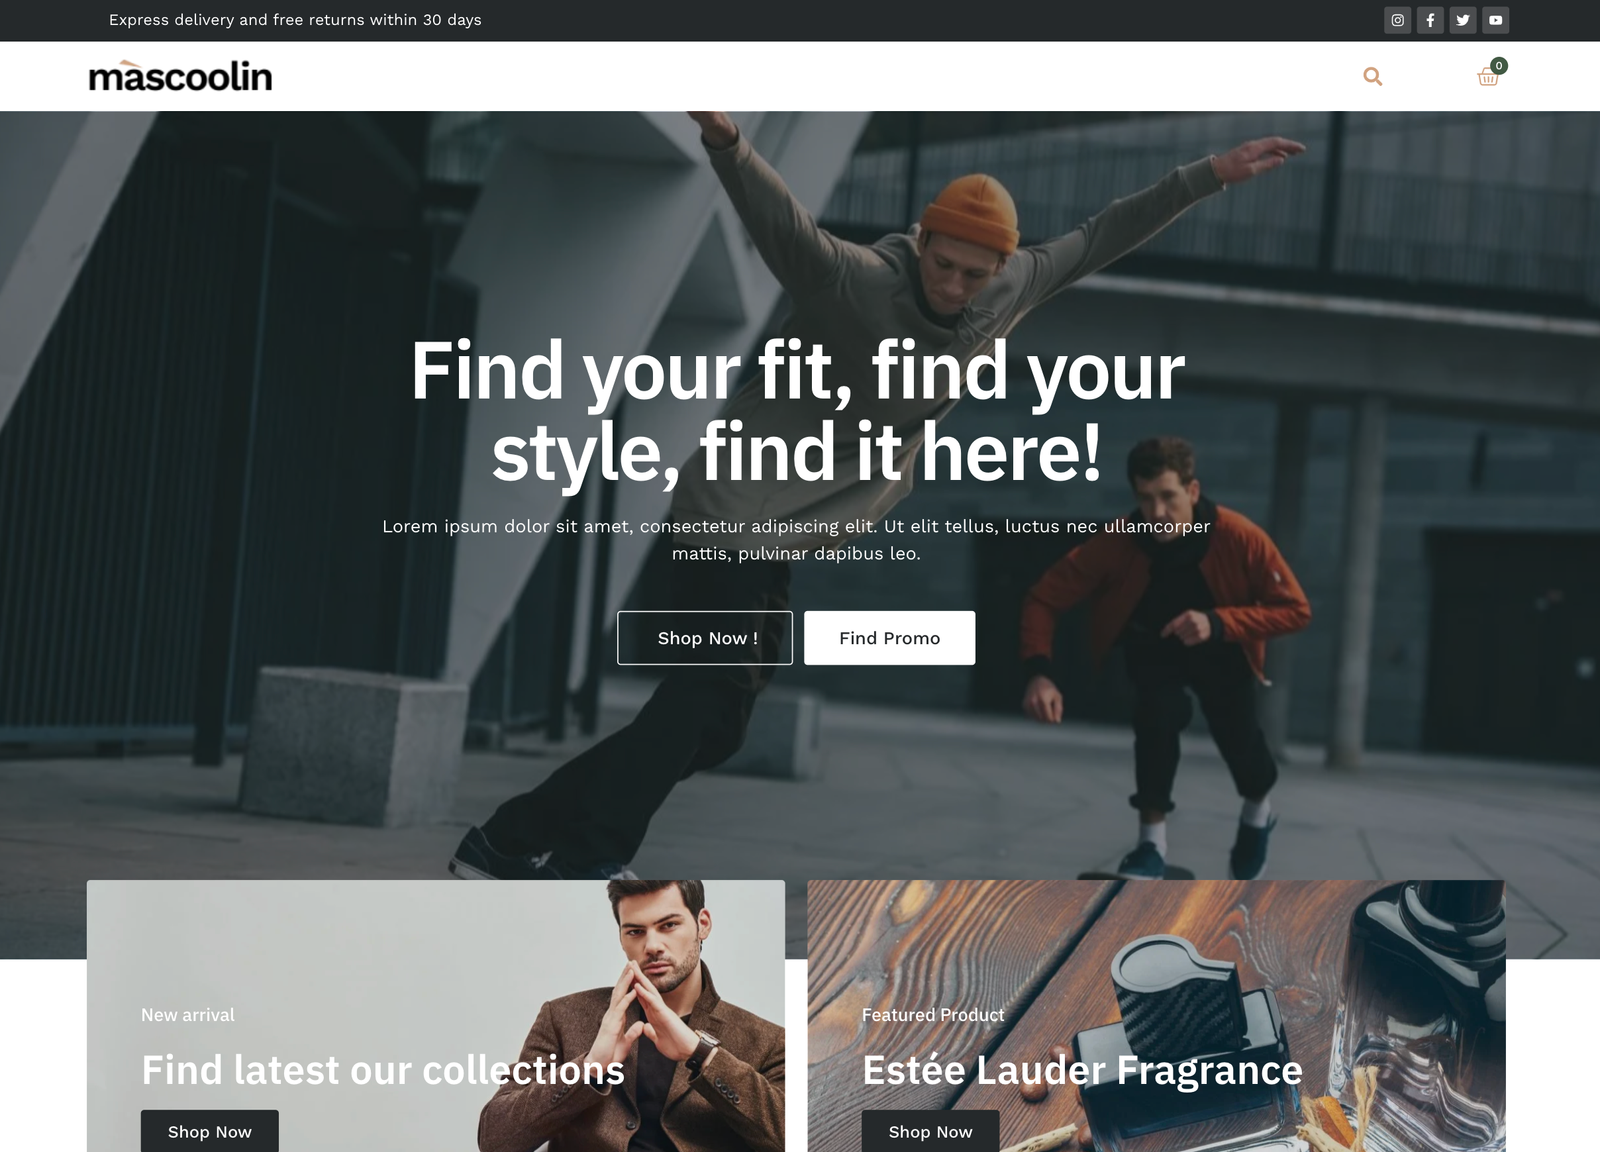The height and width of the screenshot is (1152, 1600).
Task: Shop Now in the New arrival card
Action: tap(210, 1131)
